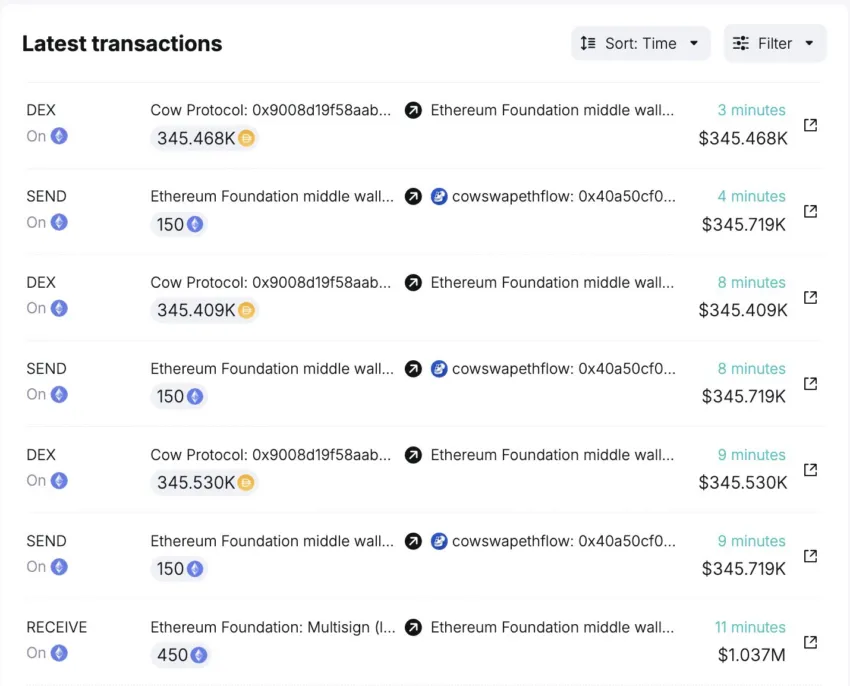Open external link for the RECEIVE transaction
Viewport: 850px width, 686px height.
coord(811,642)
